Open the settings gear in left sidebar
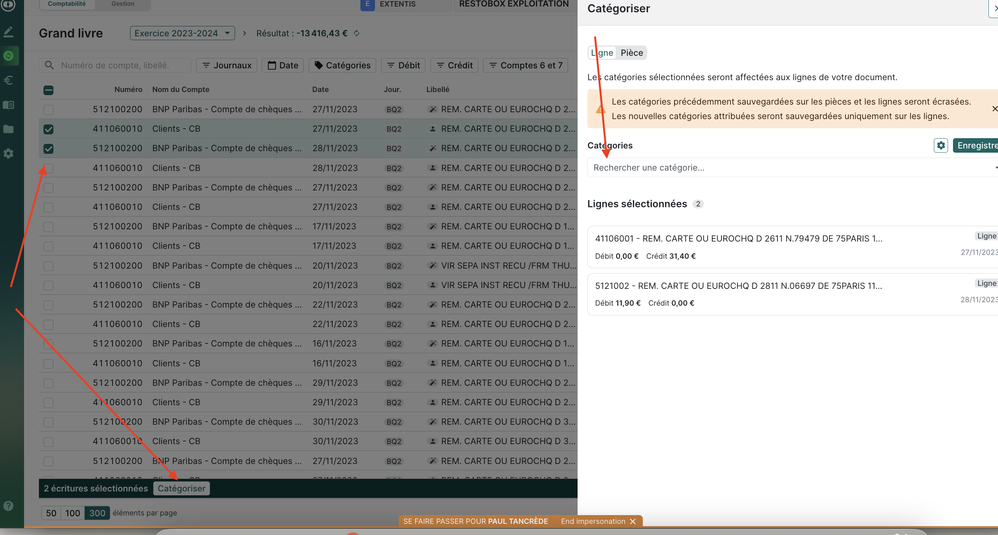The height and width of the screenshot is (535, 998). coord(9,153)
